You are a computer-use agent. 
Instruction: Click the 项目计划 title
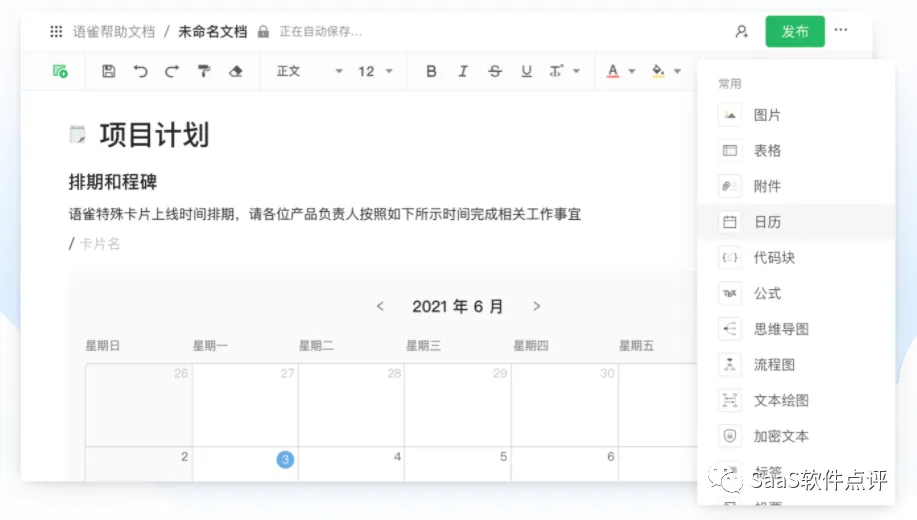(154, 135)
